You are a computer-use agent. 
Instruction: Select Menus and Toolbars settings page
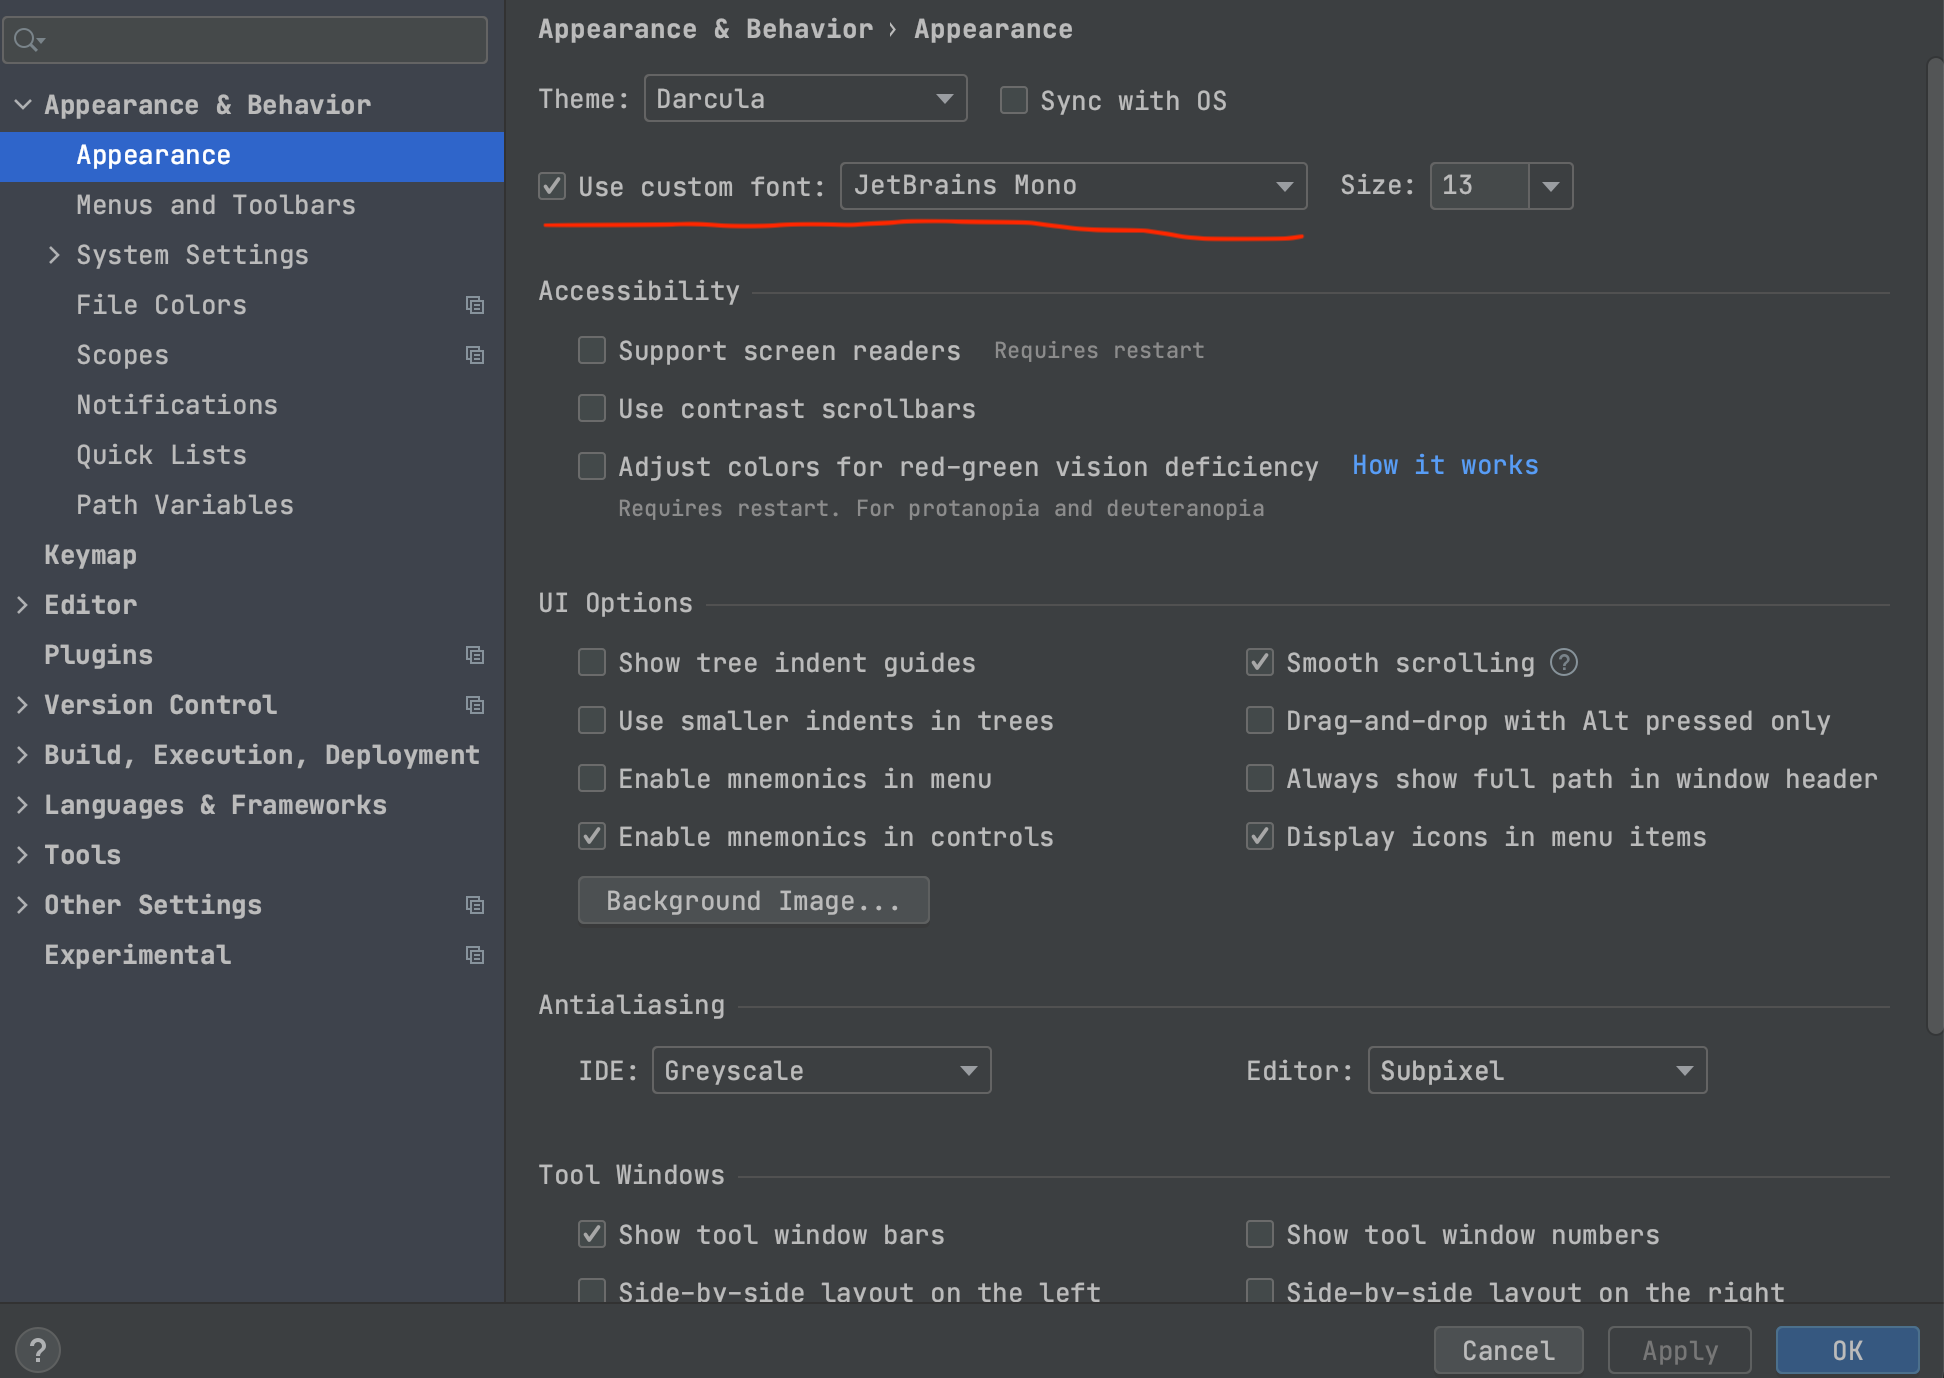[x=215, y=205]
